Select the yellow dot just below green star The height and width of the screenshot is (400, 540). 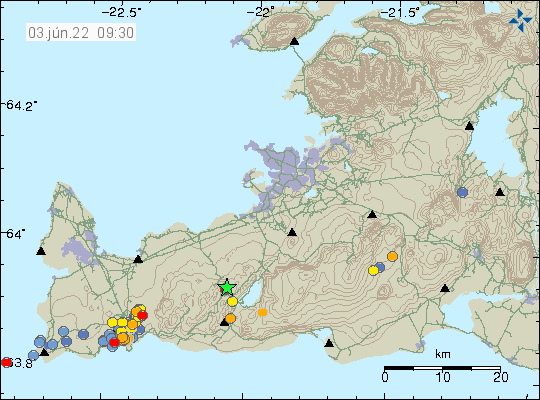(x=232, y=301)
